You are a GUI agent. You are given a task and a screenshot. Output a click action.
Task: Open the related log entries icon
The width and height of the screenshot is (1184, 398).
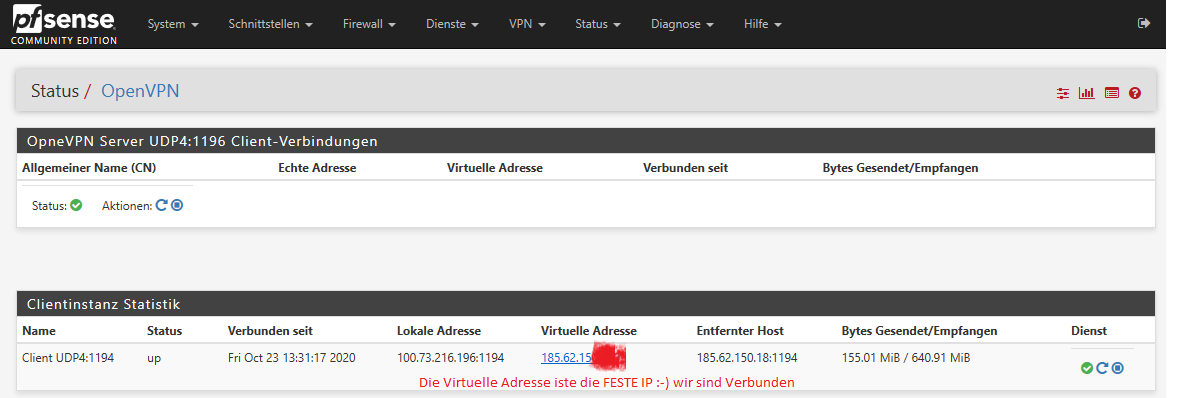[1112, 94]
